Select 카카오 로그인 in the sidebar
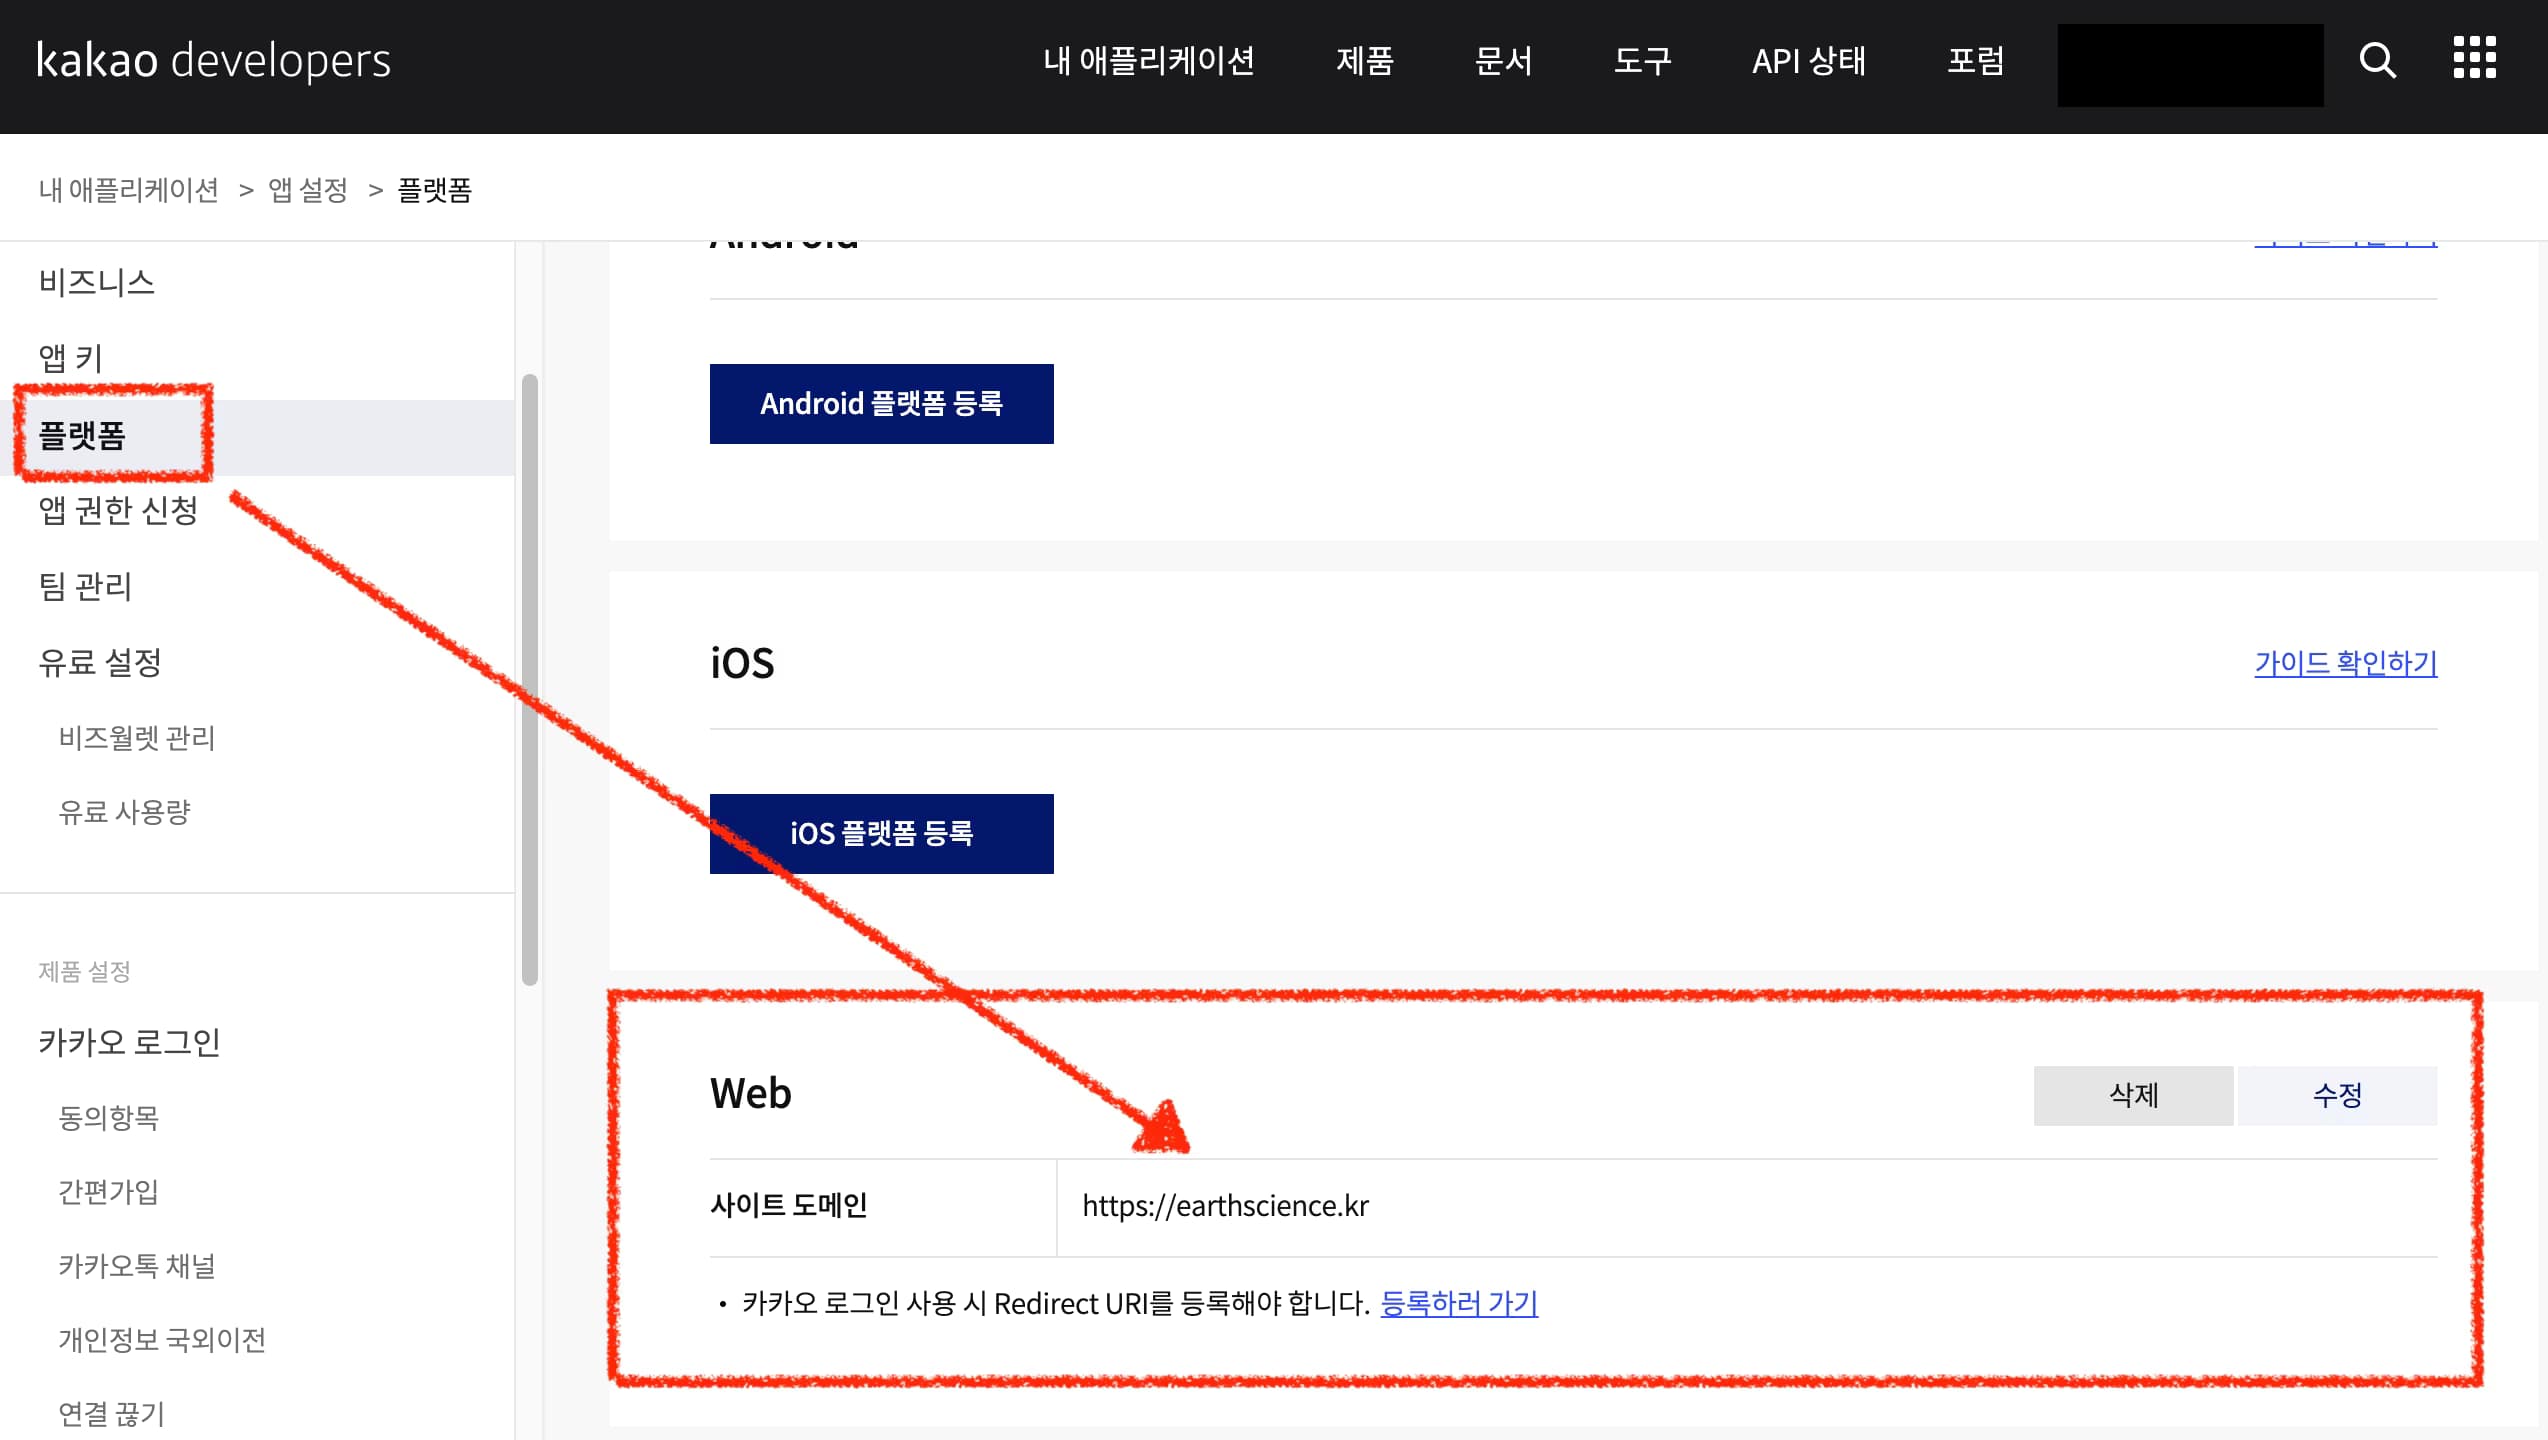The image size is (2548, 1440). click(x=129, y=1042)
